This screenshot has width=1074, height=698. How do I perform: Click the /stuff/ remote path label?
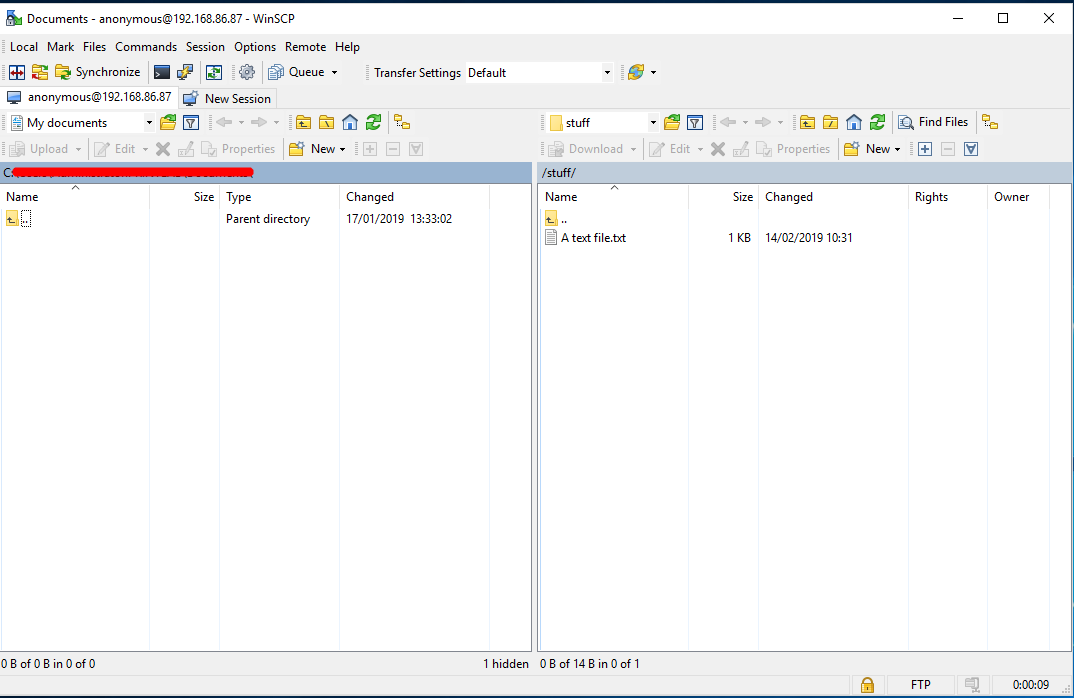click(559, 173)
